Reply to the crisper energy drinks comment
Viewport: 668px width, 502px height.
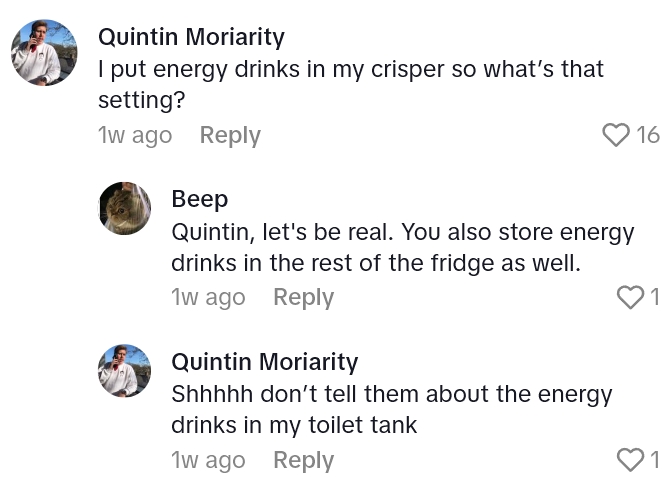click(230, 135)
